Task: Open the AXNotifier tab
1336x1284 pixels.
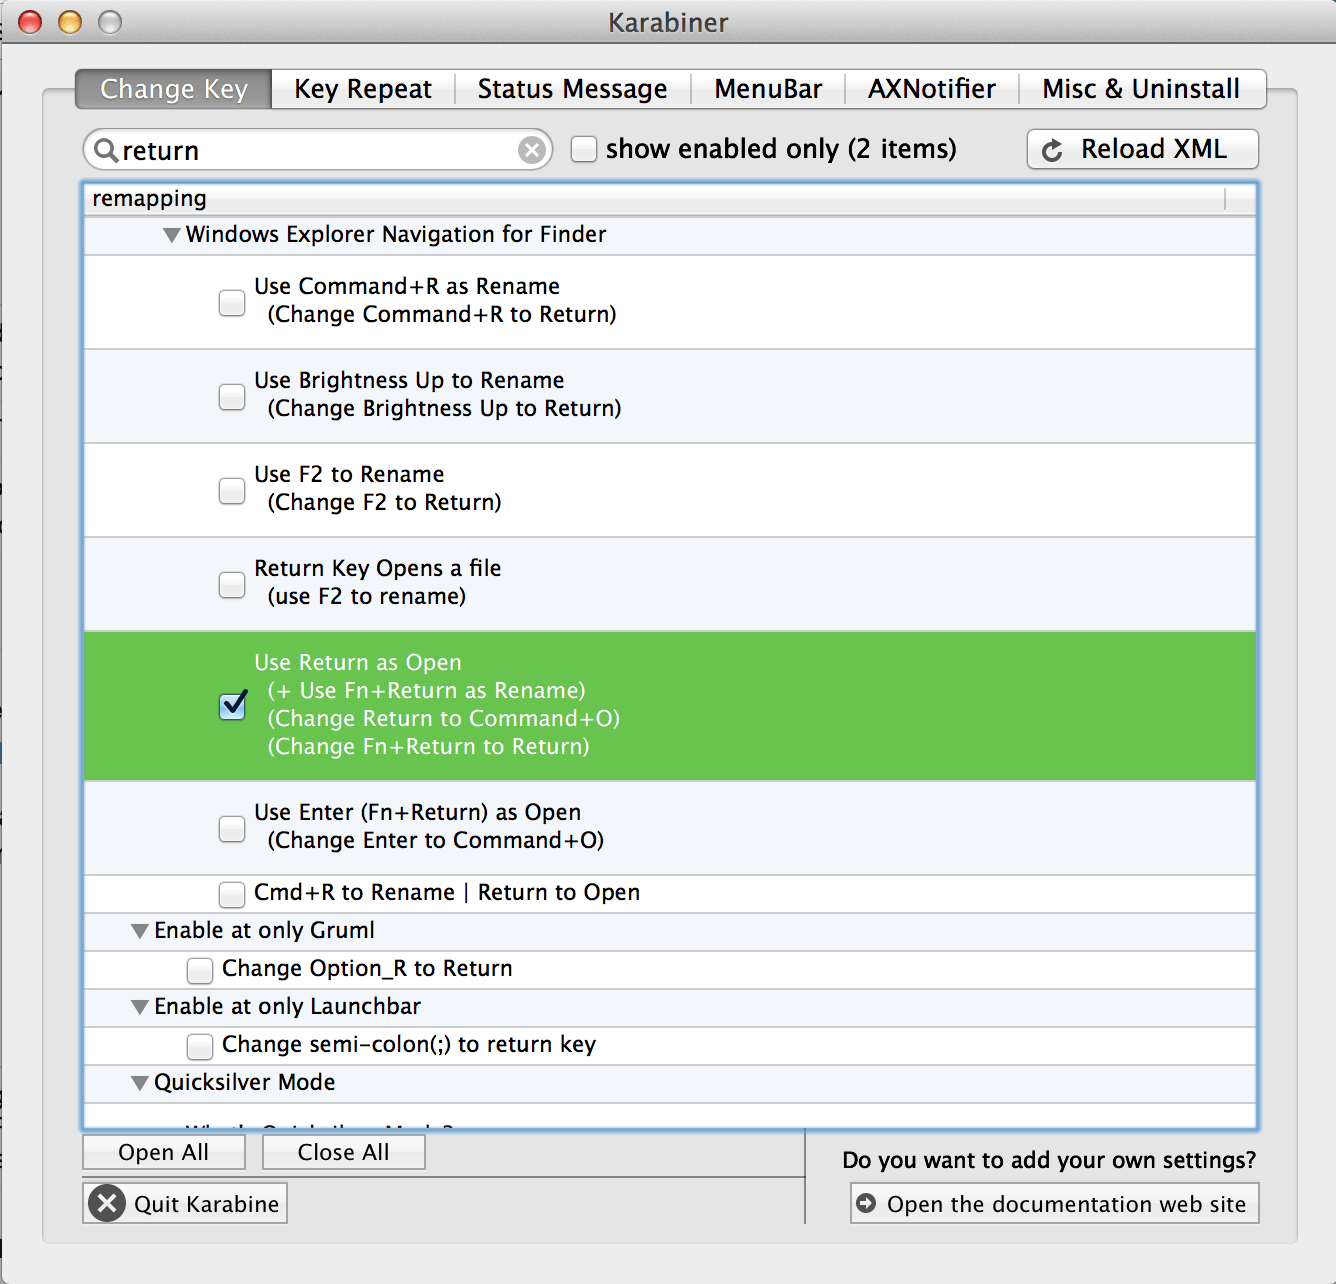Action: click(932, 89)
